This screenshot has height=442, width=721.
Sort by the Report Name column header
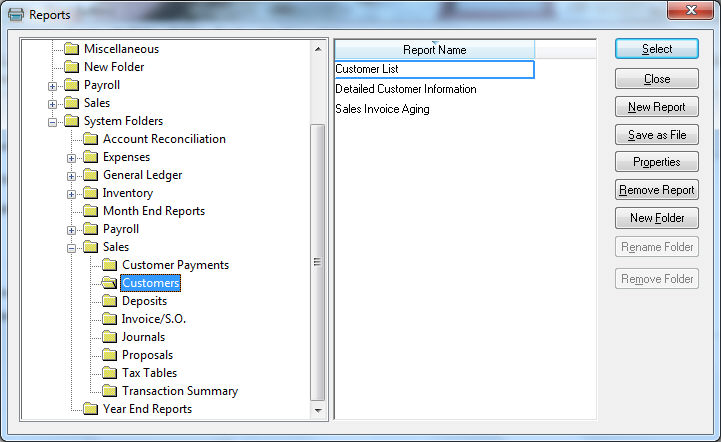434,50
